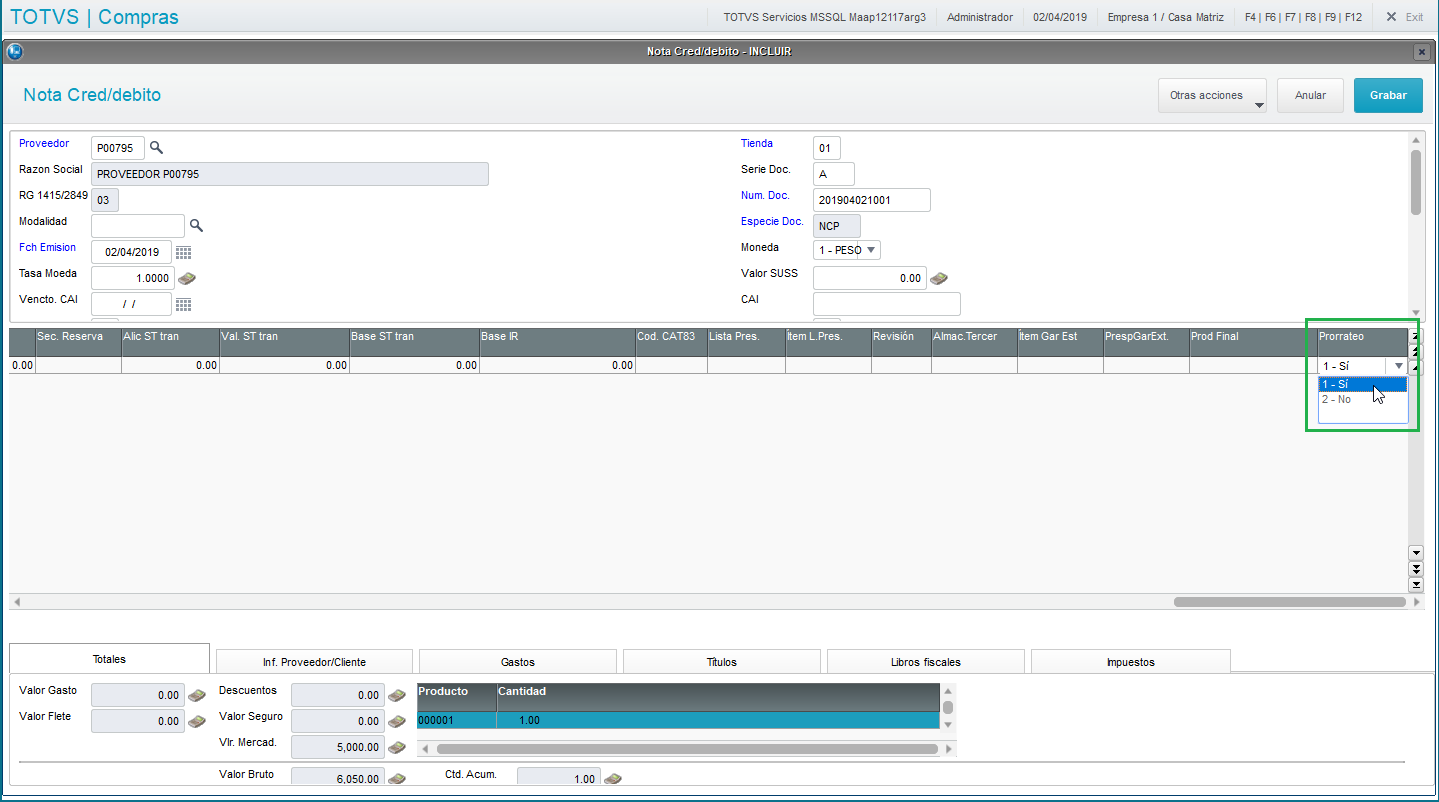Click Empresa 1 / Casa Matriz in header

tap(1165, 17)
